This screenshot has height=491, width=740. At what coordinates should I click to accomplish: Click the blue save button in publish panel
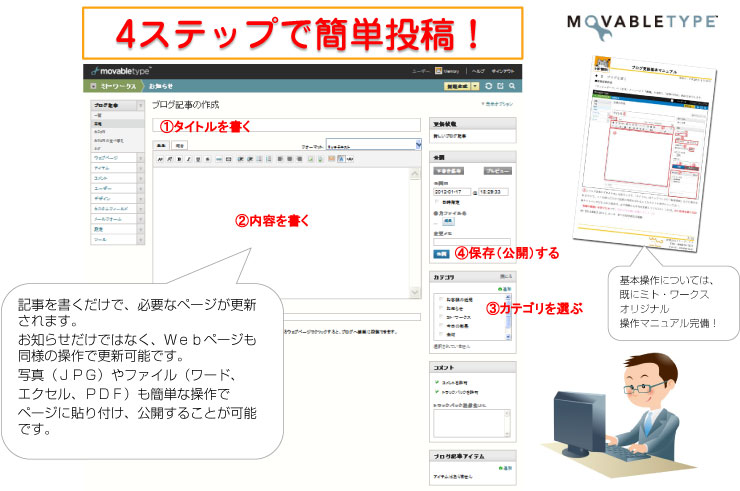coord(441,254)
